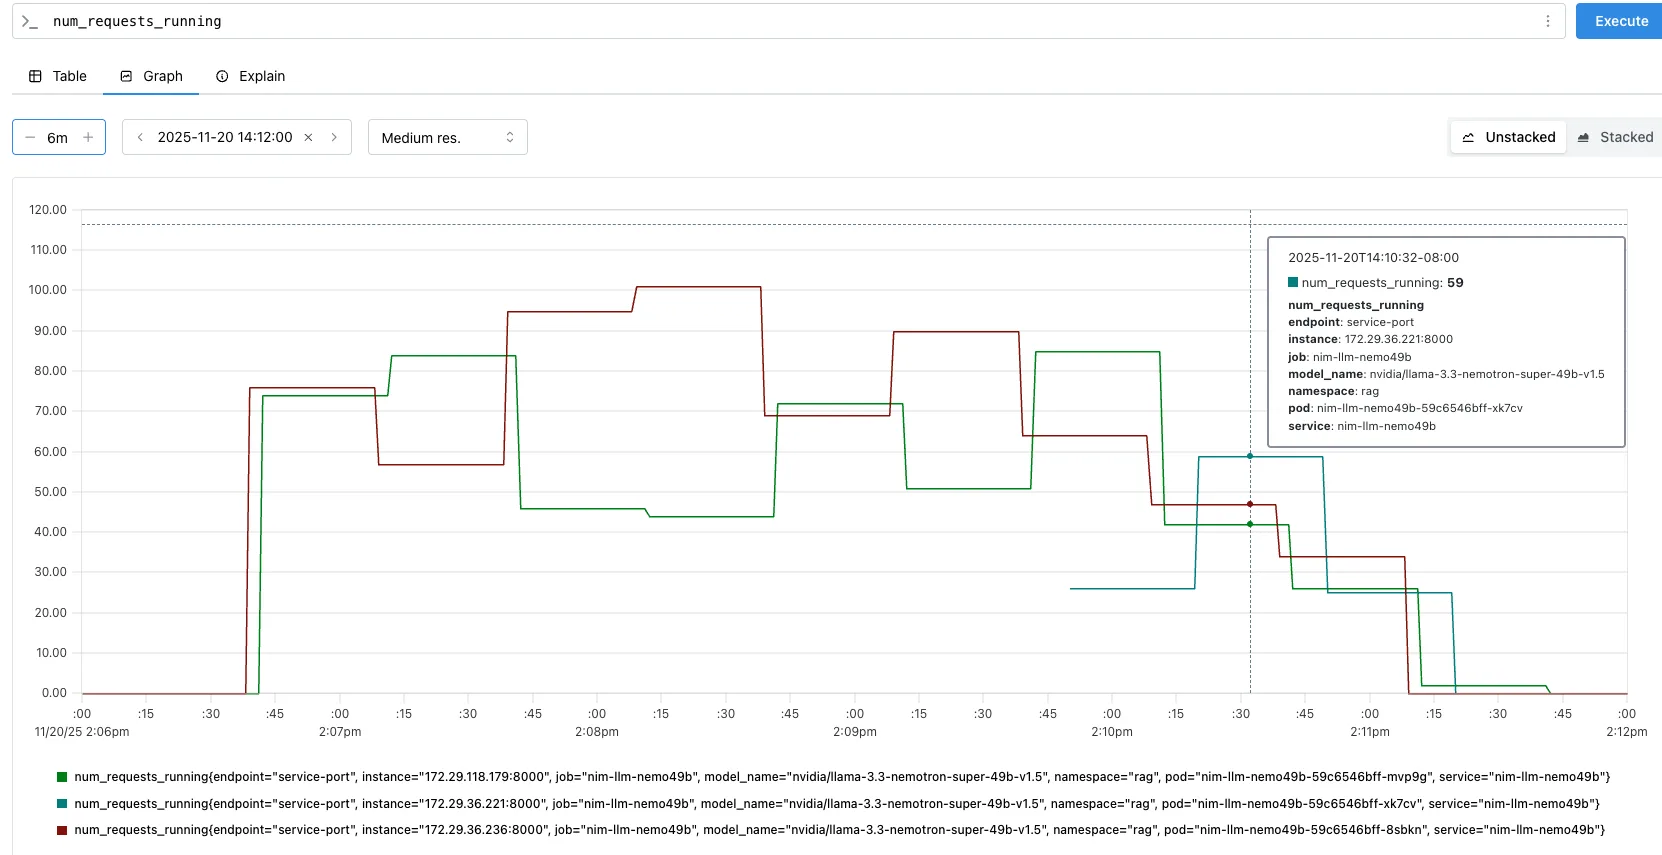
Task: Click the 2:12pm x-axis label
Action: [1627, 732]
